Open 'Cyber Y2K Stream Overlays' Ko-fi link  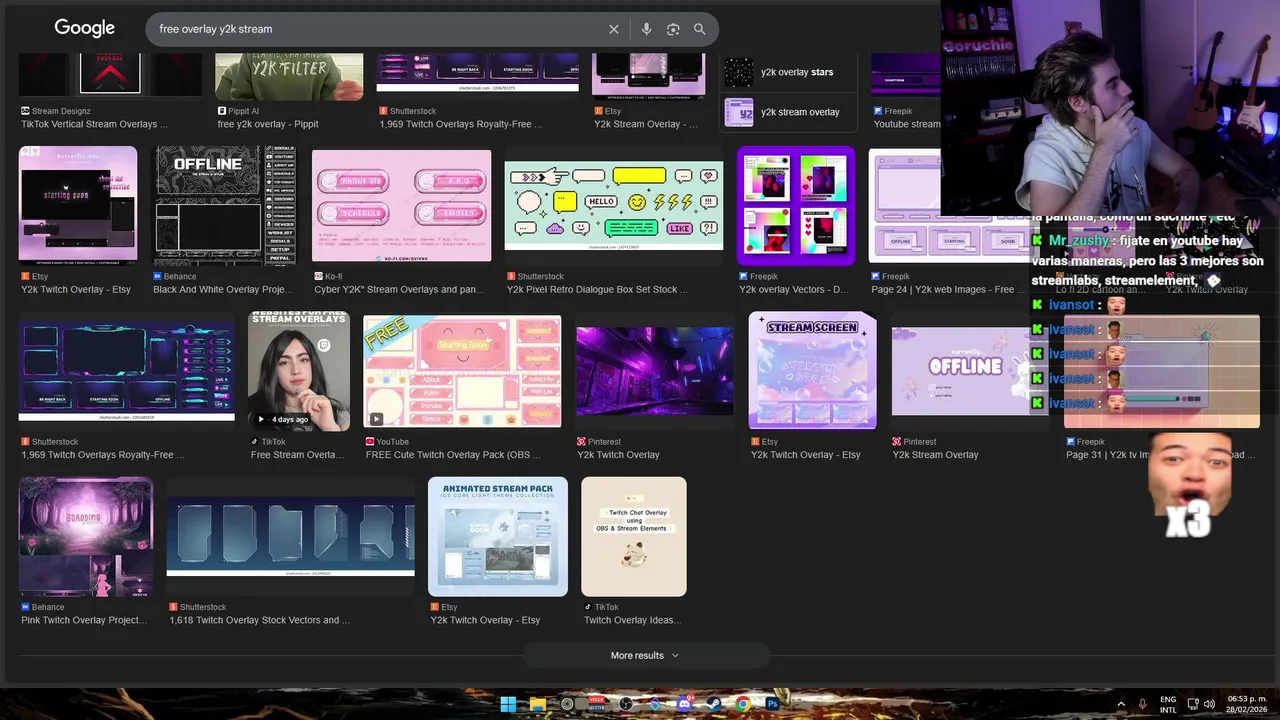pos(399,289)
